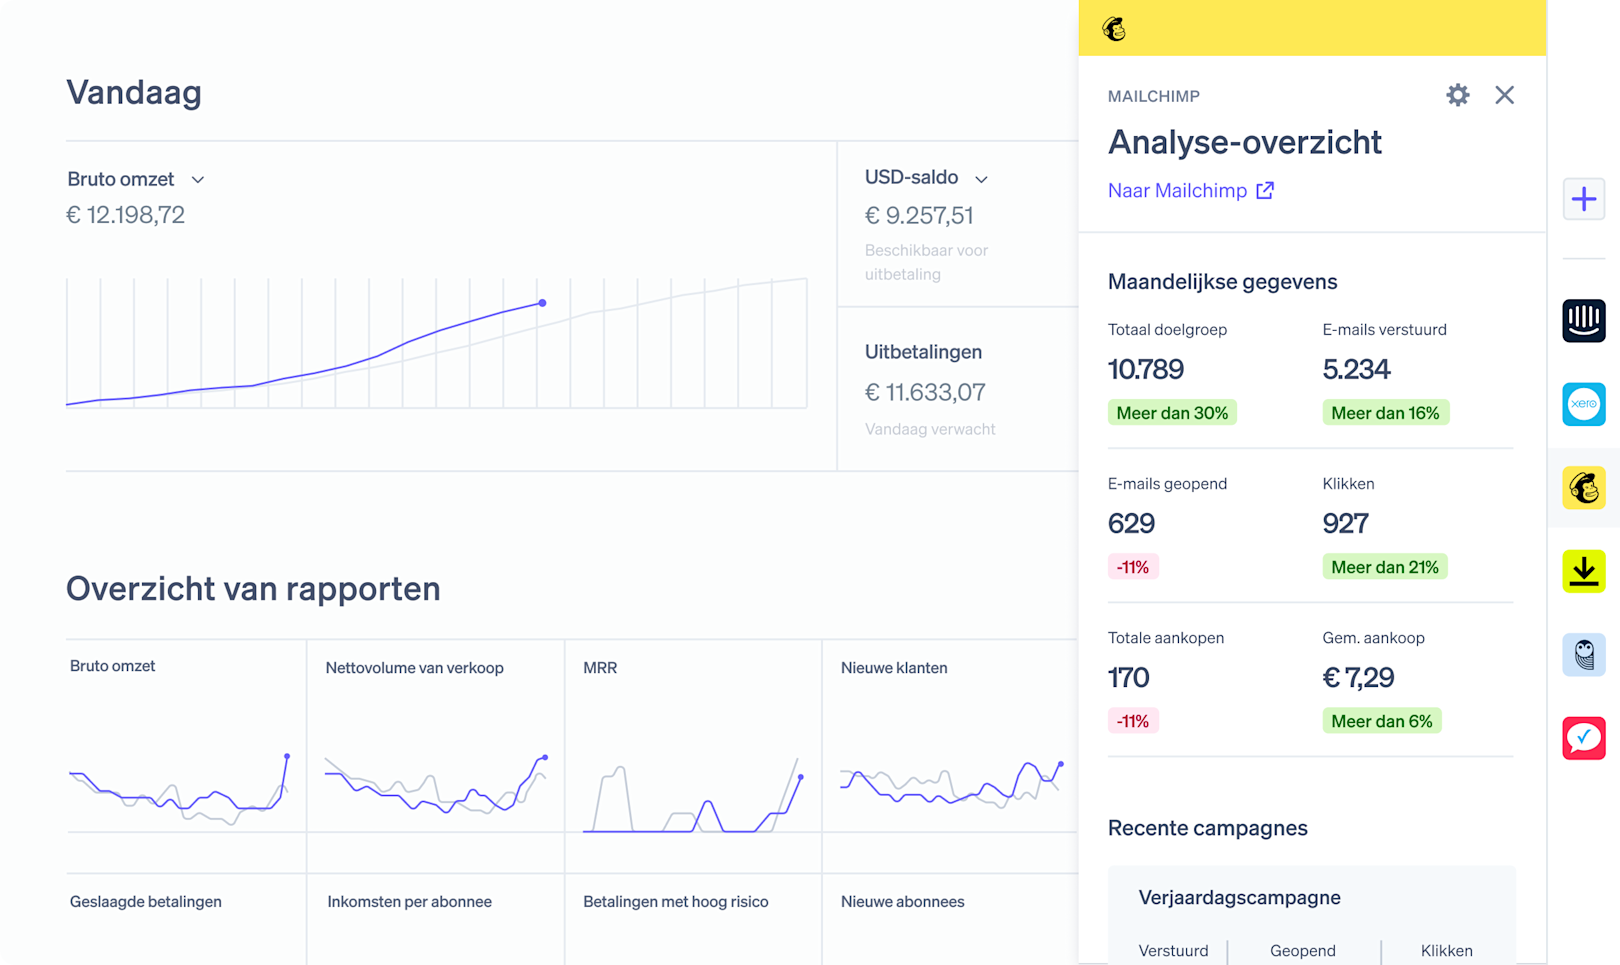
Task: Click the Meer dan 30% badge
Action: point(1172,413)
